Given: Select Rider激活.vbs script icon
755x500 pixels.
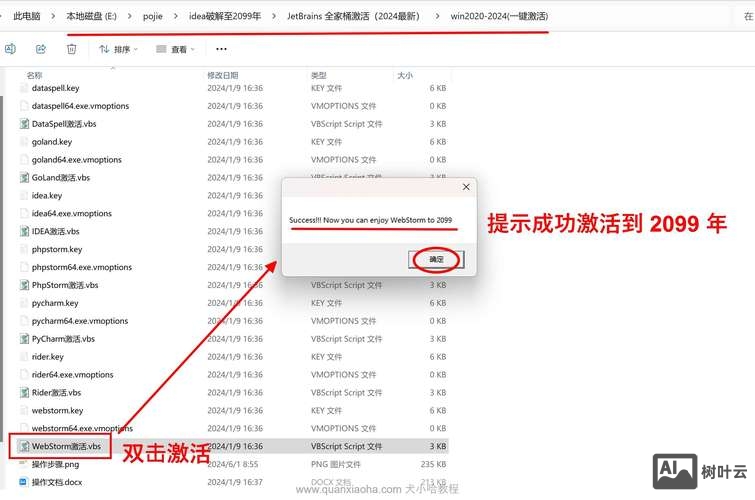Looking at the screenshot, I should pyautogui.click(x=24, y=393).
